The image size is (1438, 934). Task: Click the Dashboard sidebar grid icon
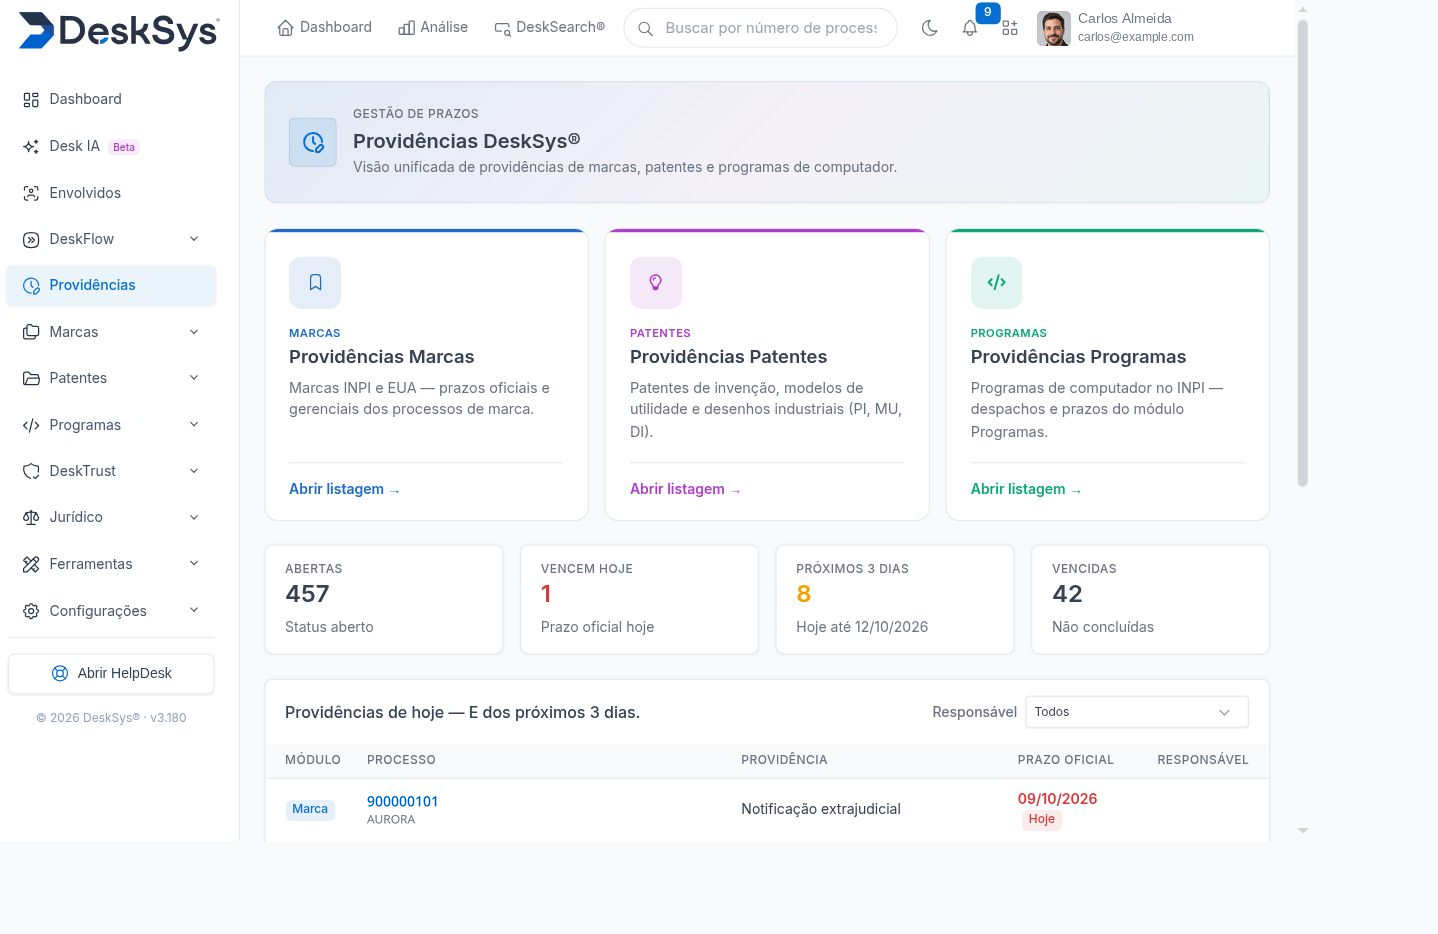31,100
